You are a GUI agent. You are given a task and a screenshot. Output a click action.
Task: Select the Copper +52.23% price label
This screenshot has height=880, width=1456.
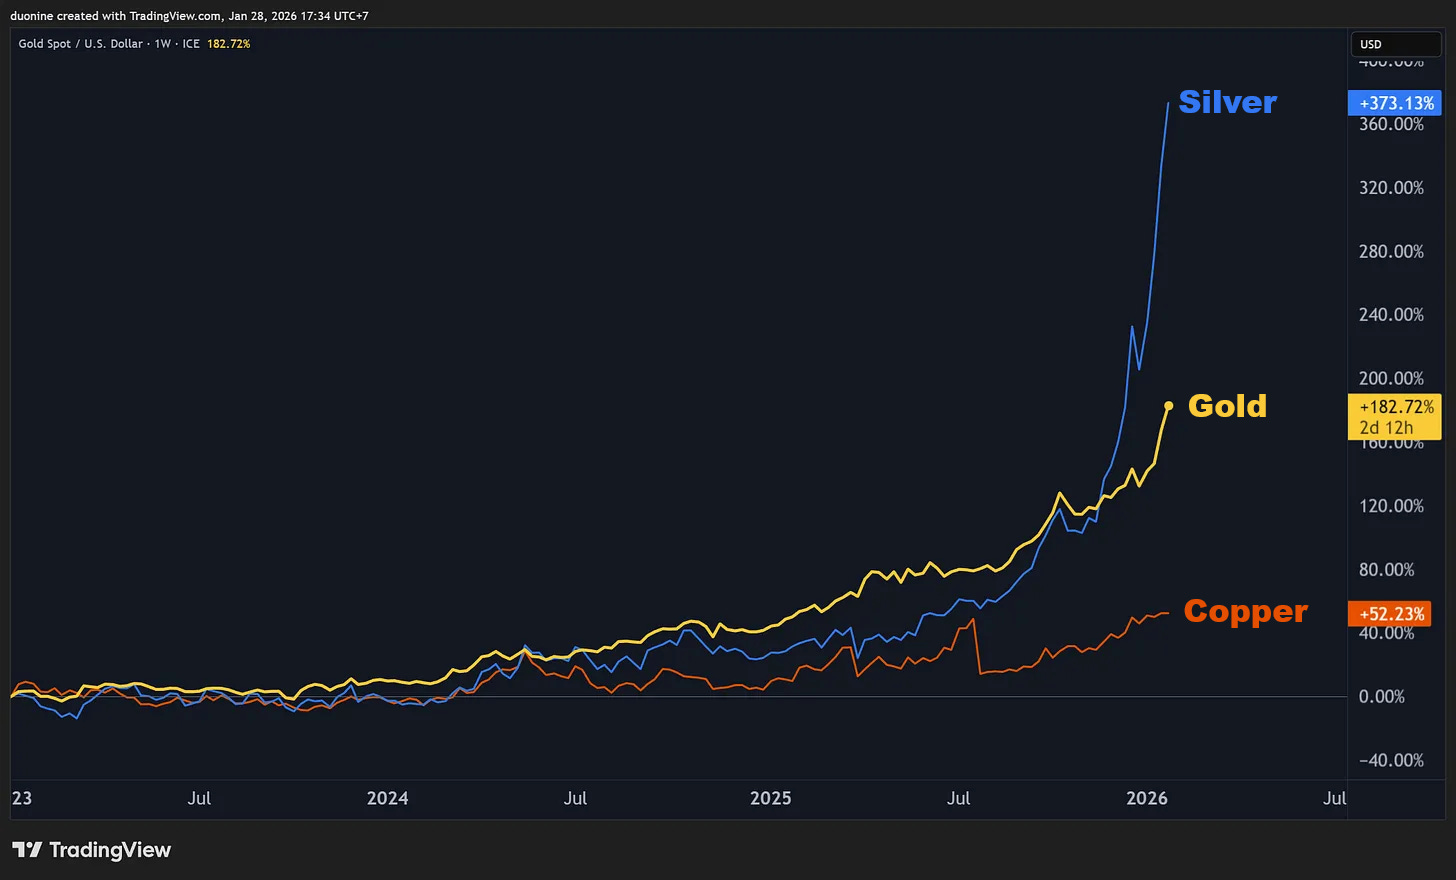coord(1391,614)
